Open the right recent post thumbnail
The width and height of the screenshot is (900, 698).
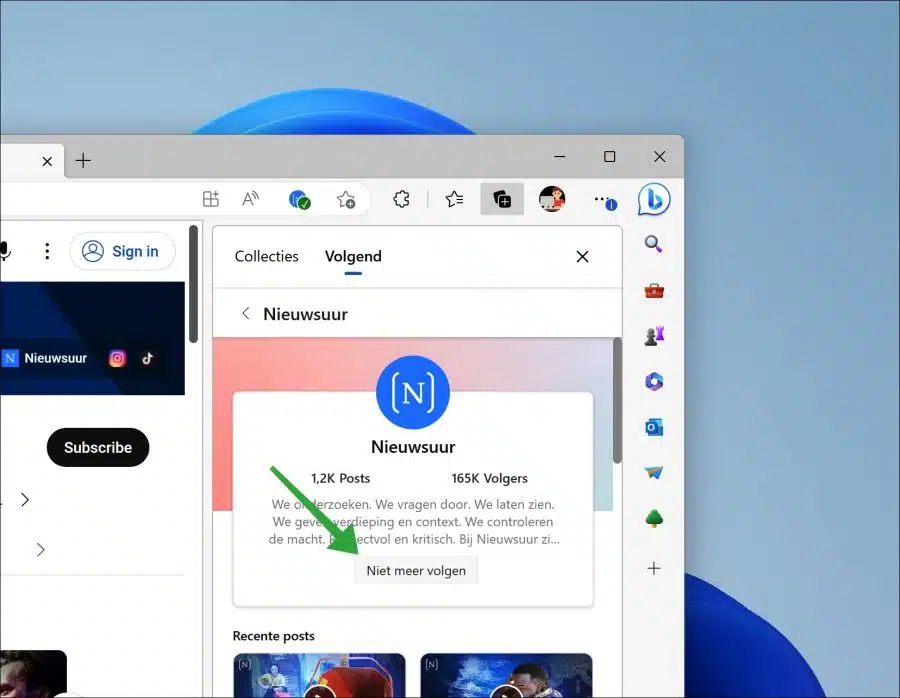(x=506, y=676)
